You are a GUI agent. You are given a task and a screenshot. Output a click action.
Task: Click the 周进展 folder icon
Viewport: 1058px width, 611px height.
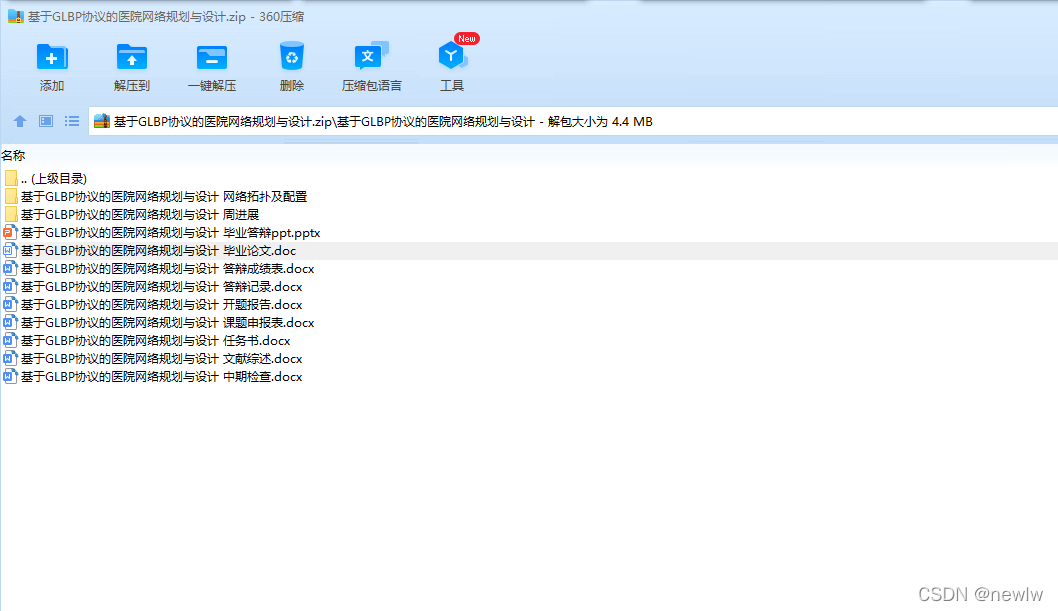(x=10, y=214)
